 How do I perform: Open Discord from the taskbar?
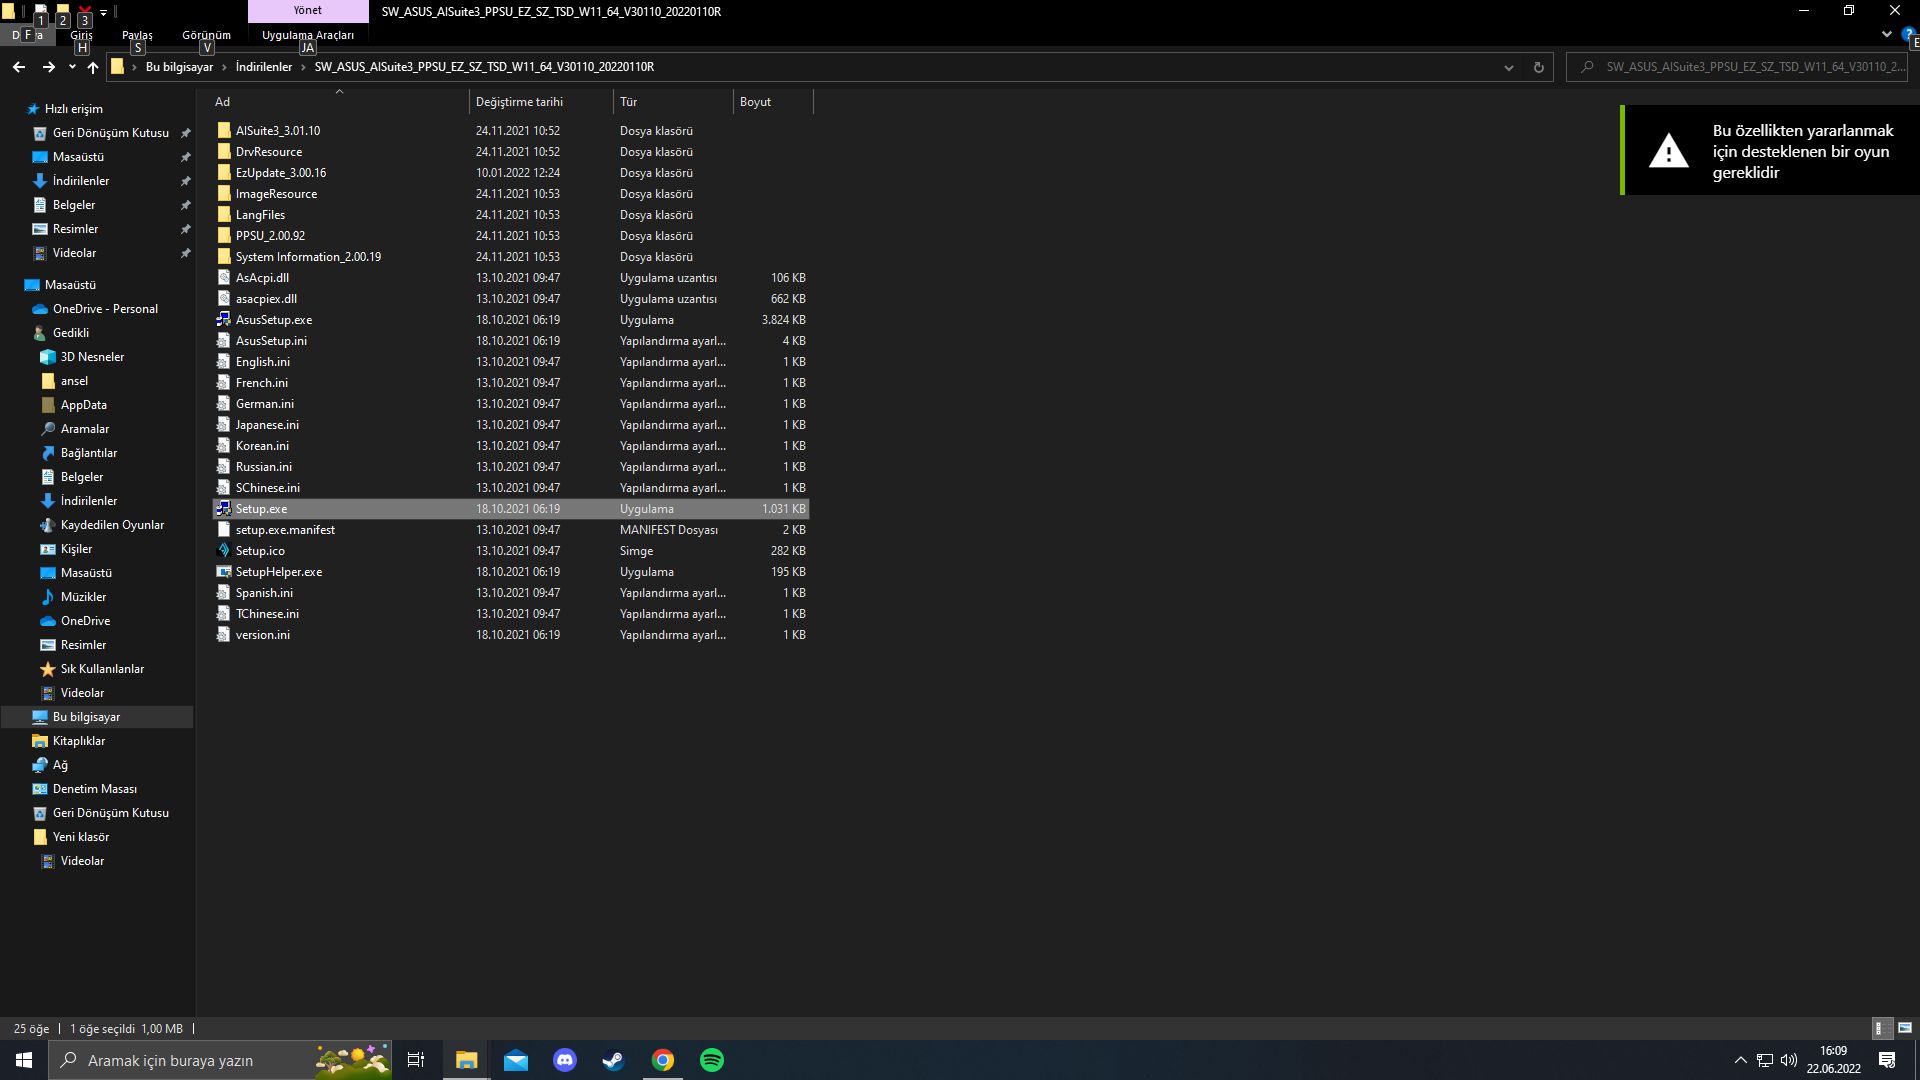(x=565, y=1060)
